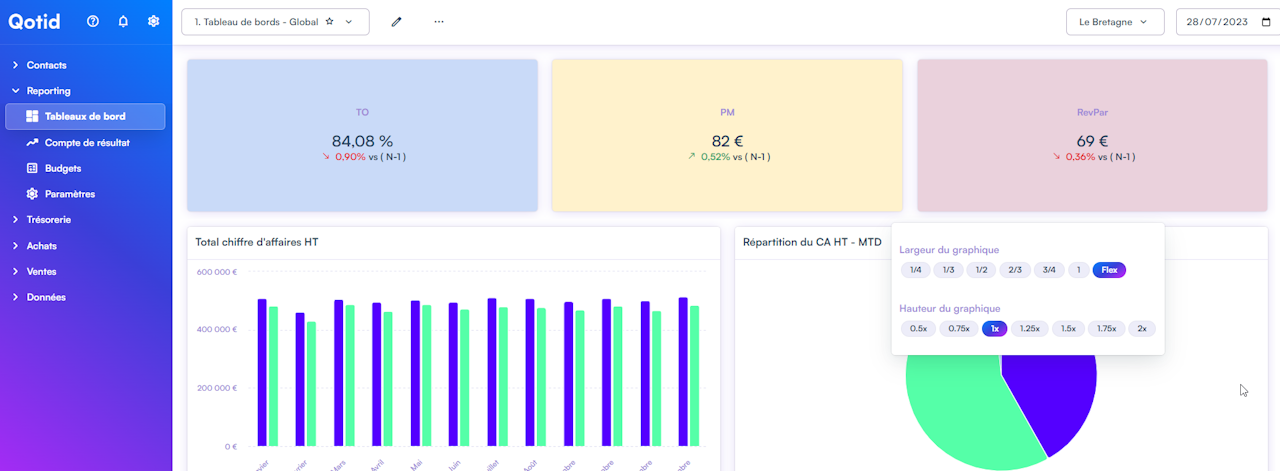Favorite the dashboard with the star icon

330,22
